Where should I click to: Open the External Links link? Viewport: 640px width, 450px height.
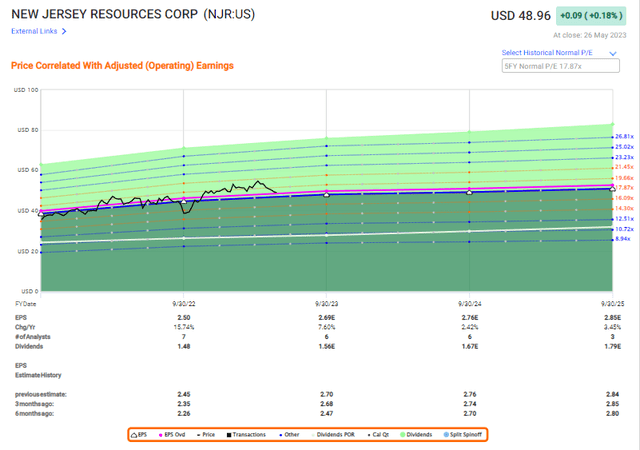coord(34,31)
